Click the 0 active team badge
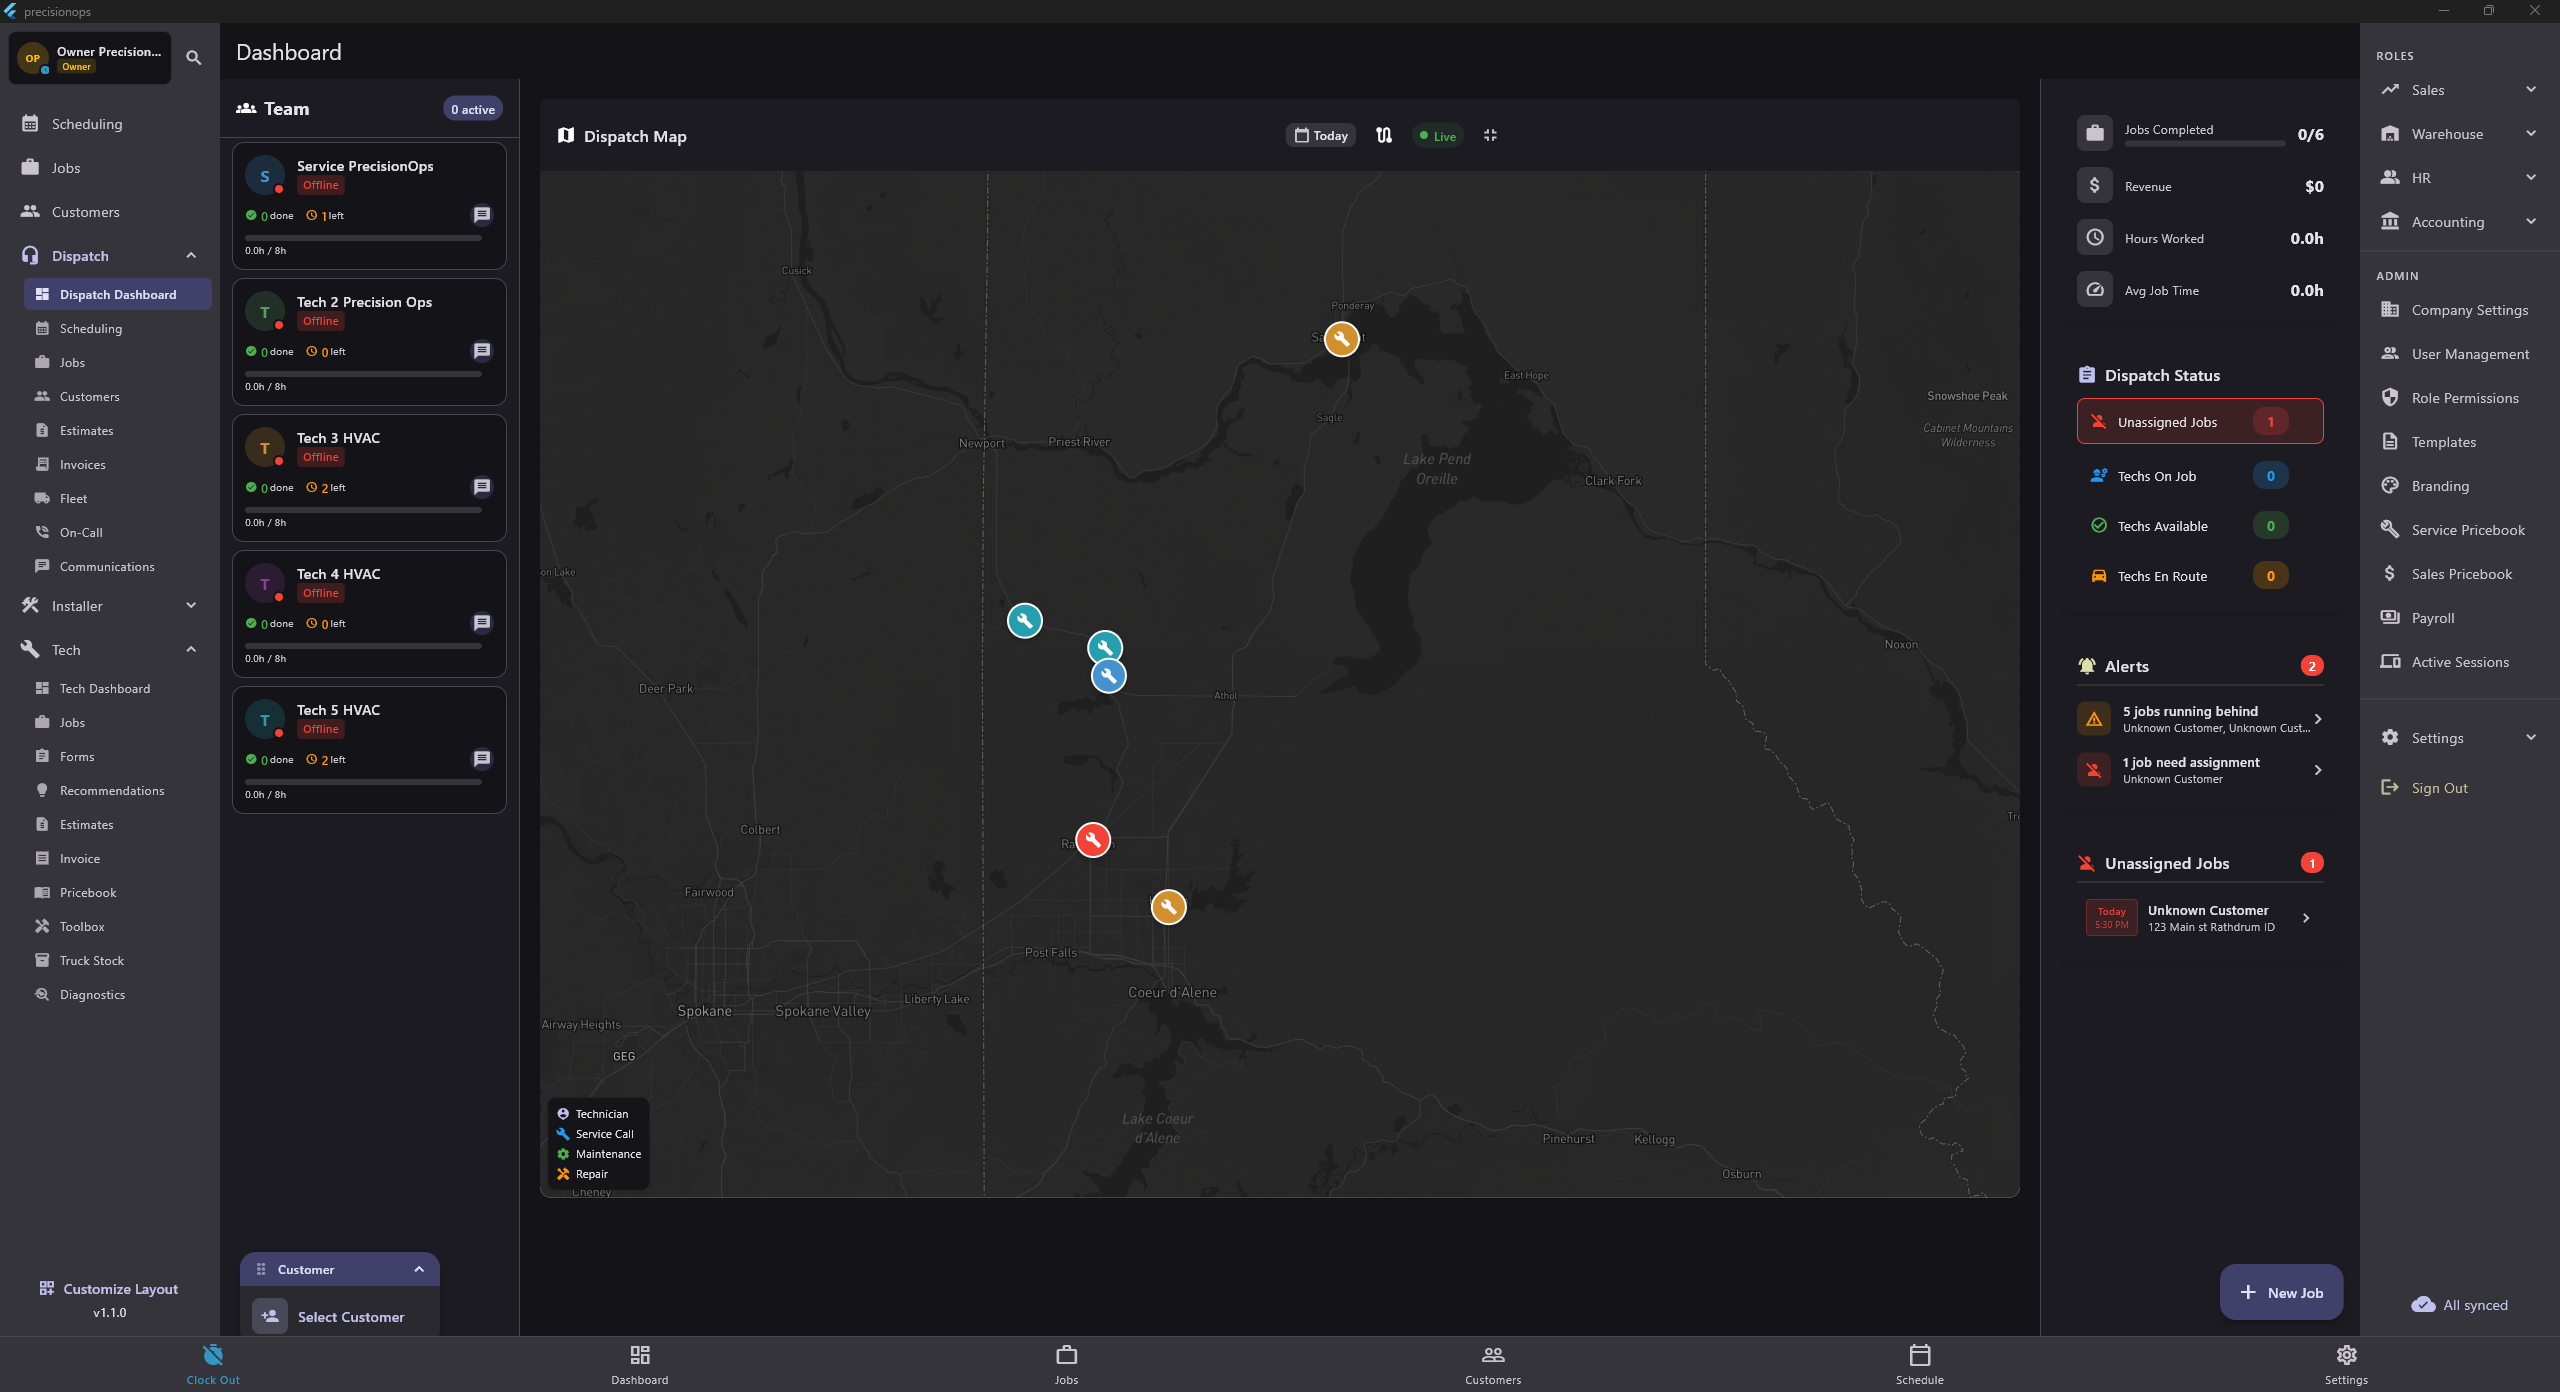 coord(472,109)
